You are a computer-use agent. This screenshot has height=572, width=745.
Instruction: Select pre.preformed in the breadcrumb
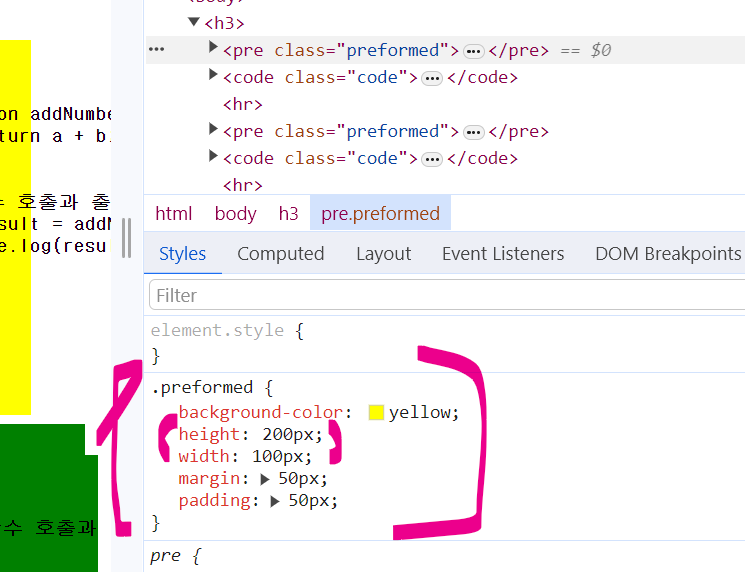pyautogui.click(x=380, y=213)
